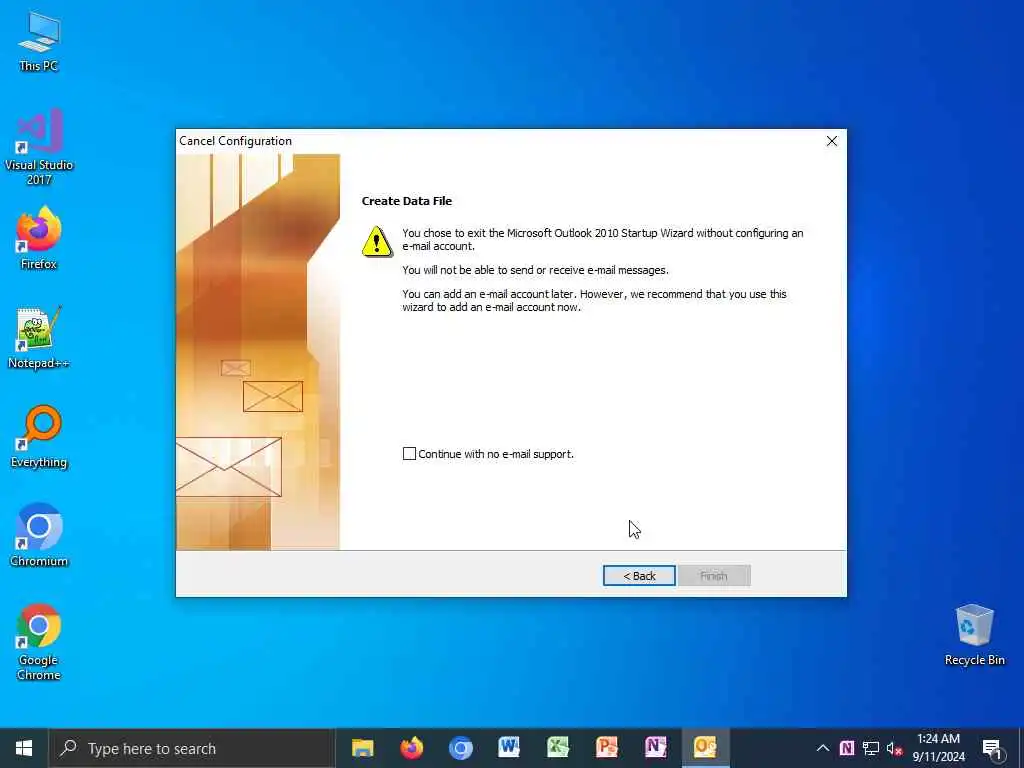Open the Windows Start menu

(x=24, y=748)
